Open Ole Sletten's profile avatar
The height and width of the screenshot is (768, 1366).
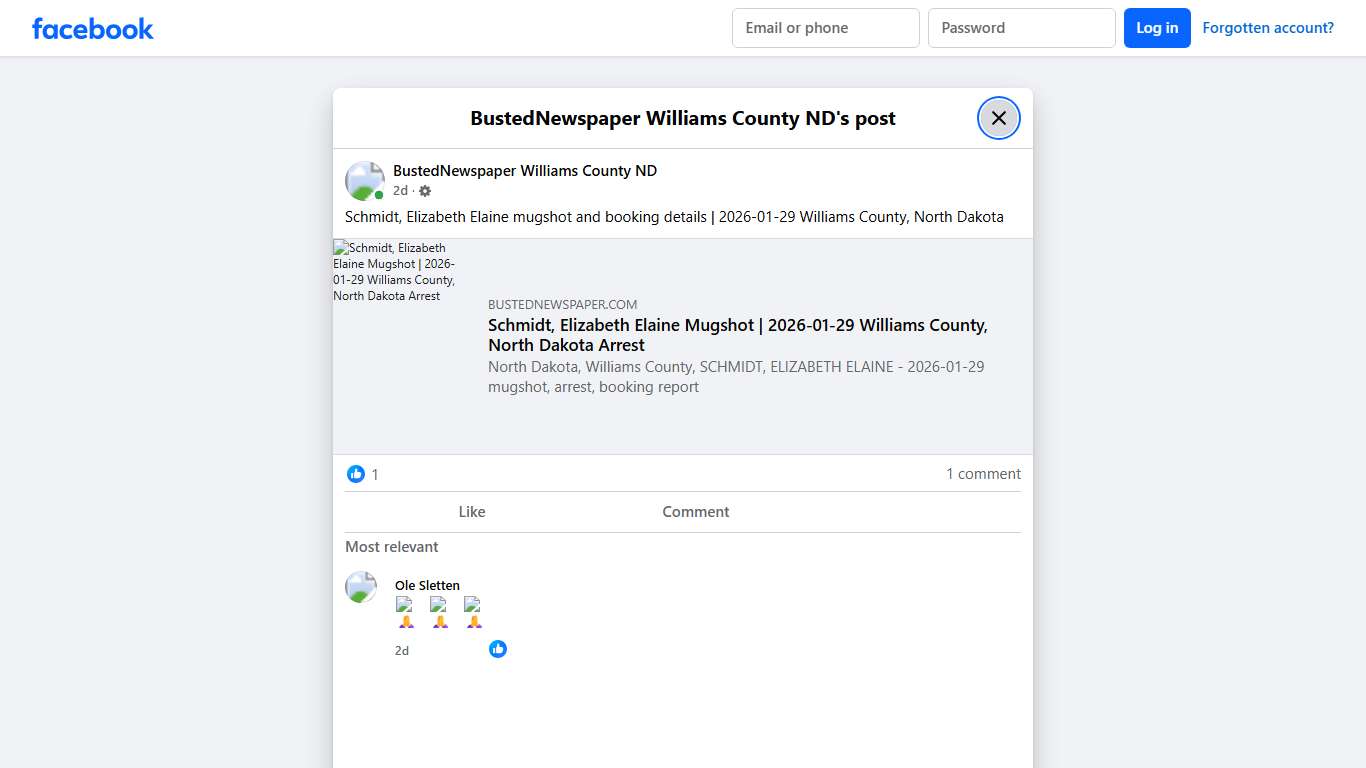pos(361,587)
